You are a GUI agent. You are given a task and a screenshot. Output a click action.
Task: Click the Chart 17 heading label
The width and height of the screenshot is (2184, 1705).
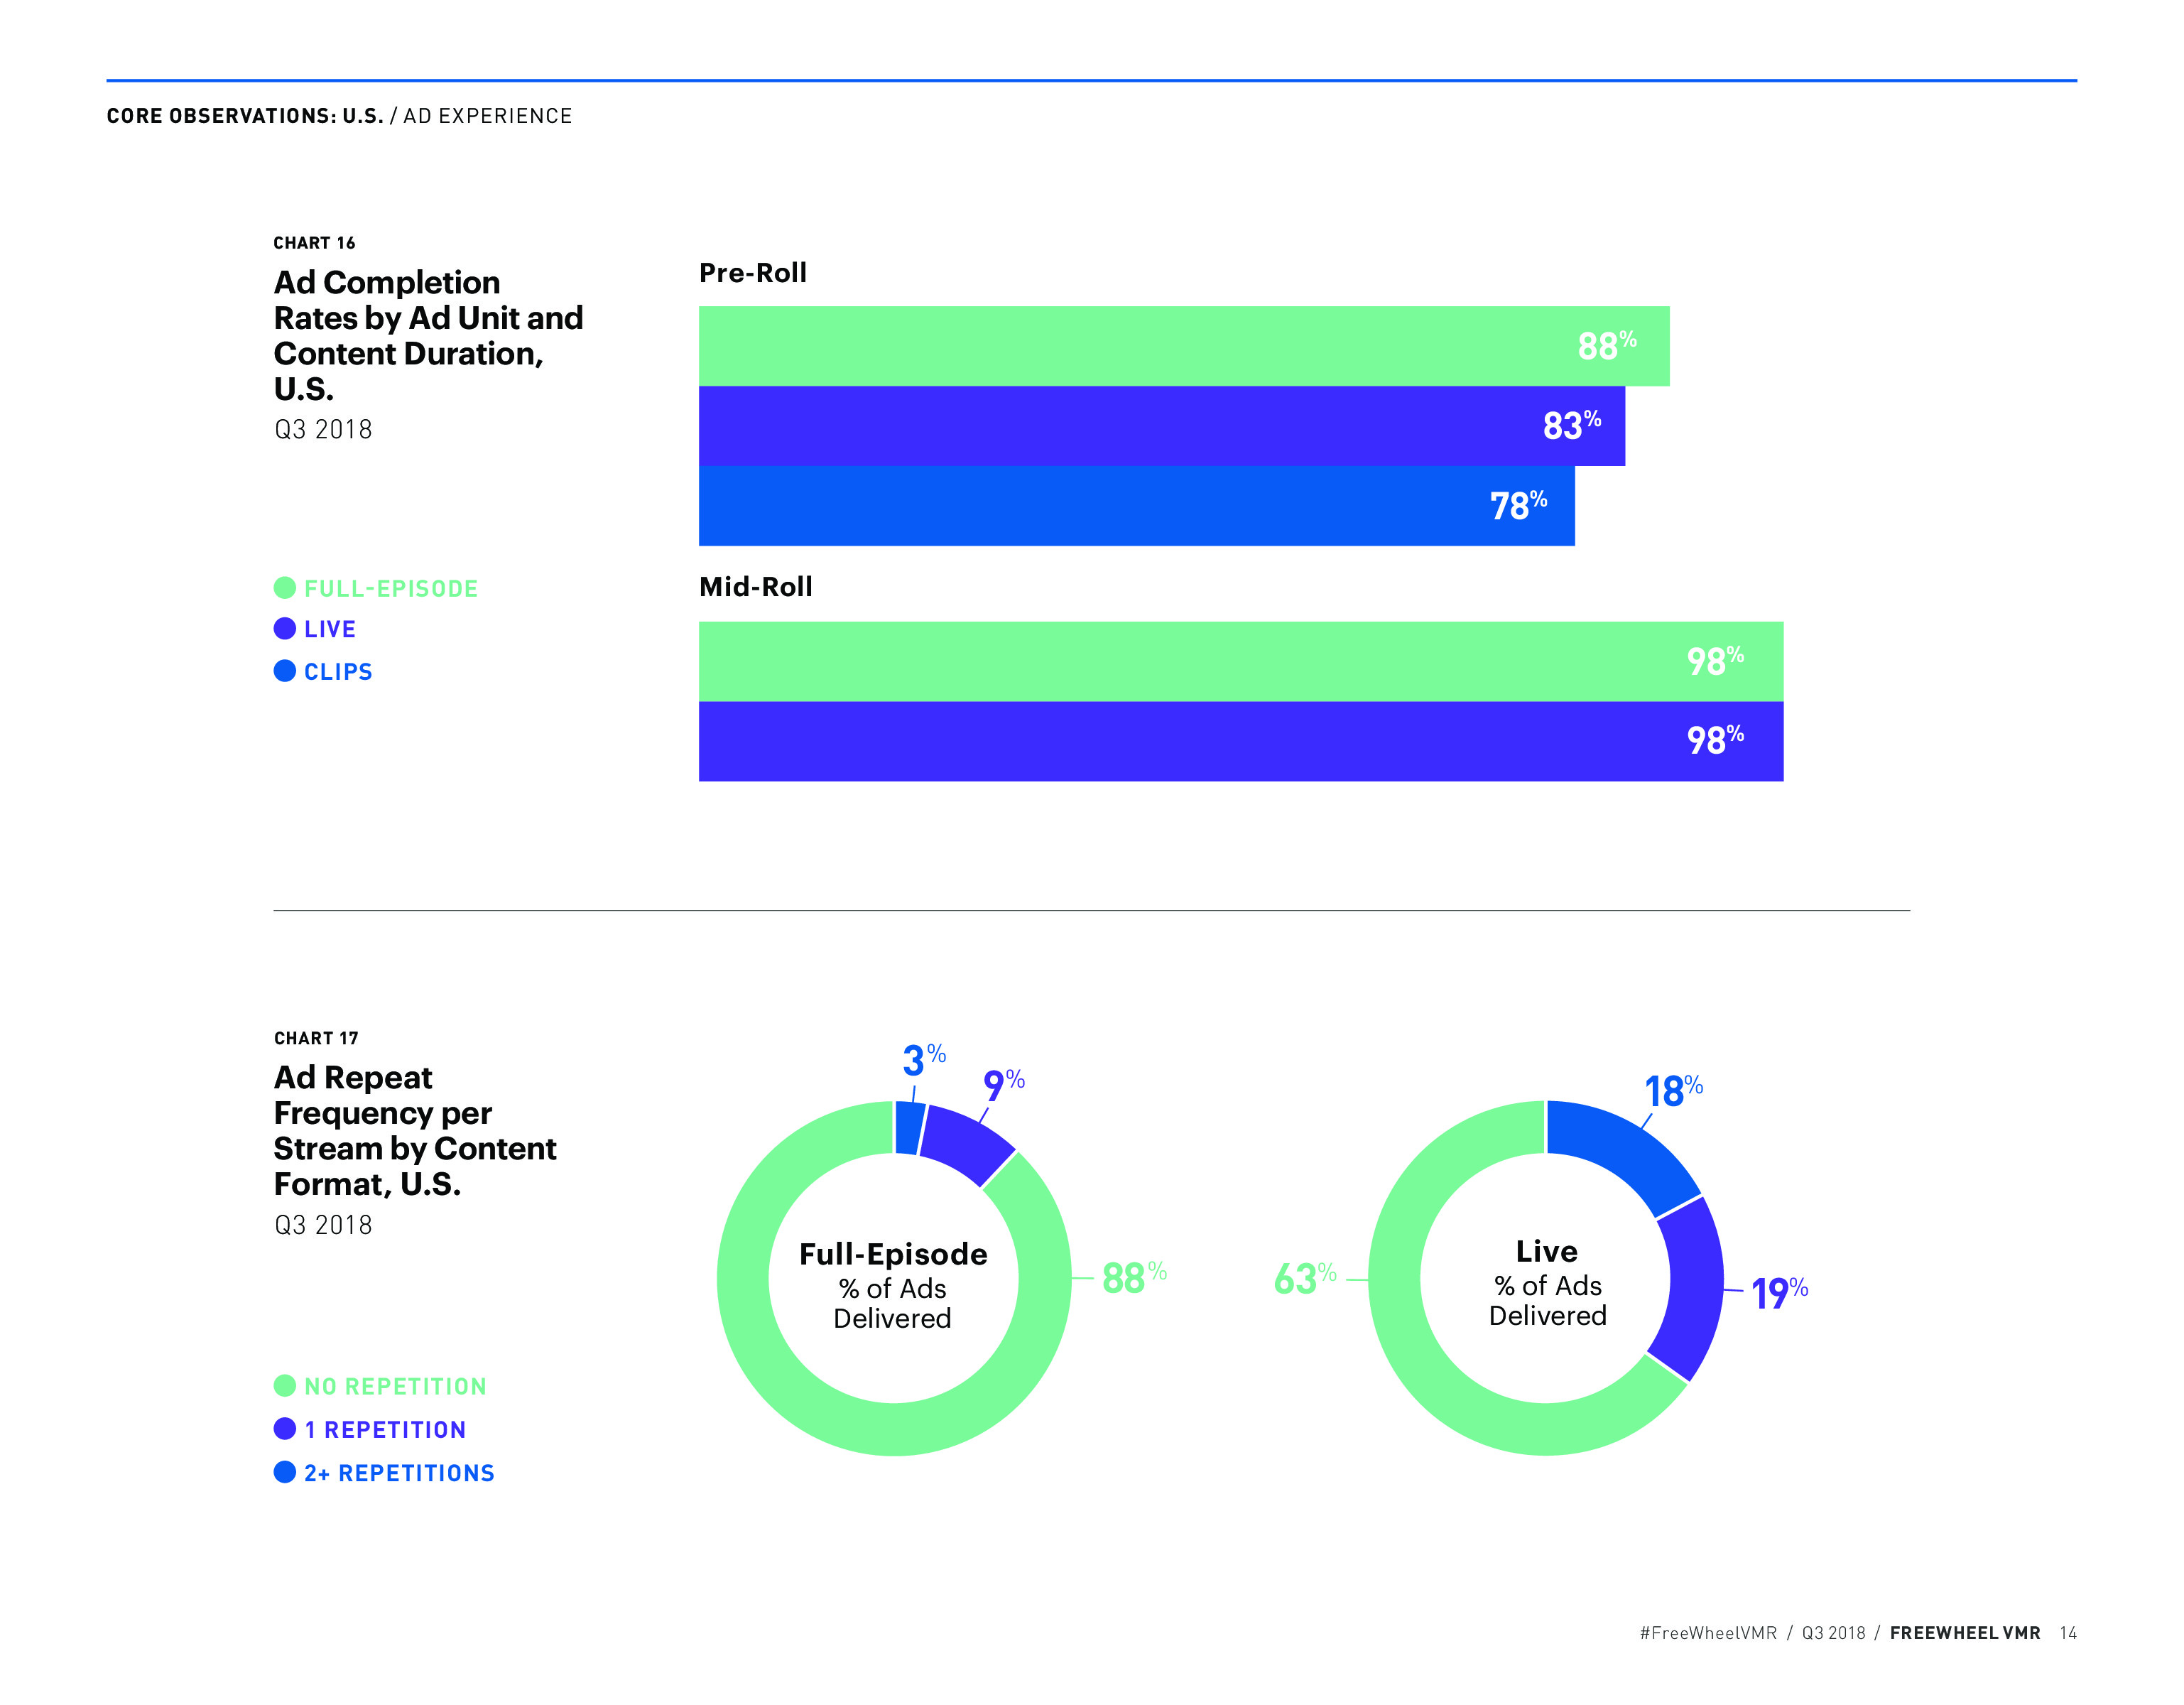(x=316, y=1038)
